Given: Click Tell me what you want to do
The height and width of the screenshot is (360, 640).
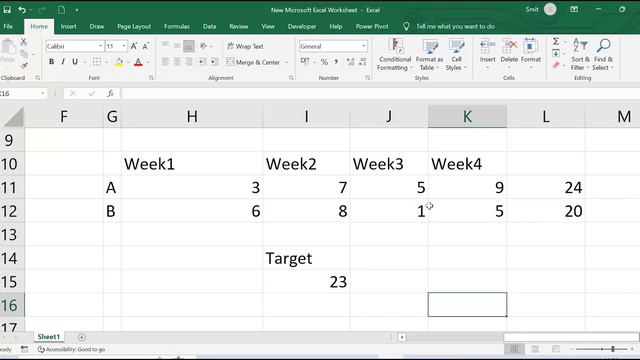Looking at the screenshot, I should pyautogui.click(x=455, y=27).
